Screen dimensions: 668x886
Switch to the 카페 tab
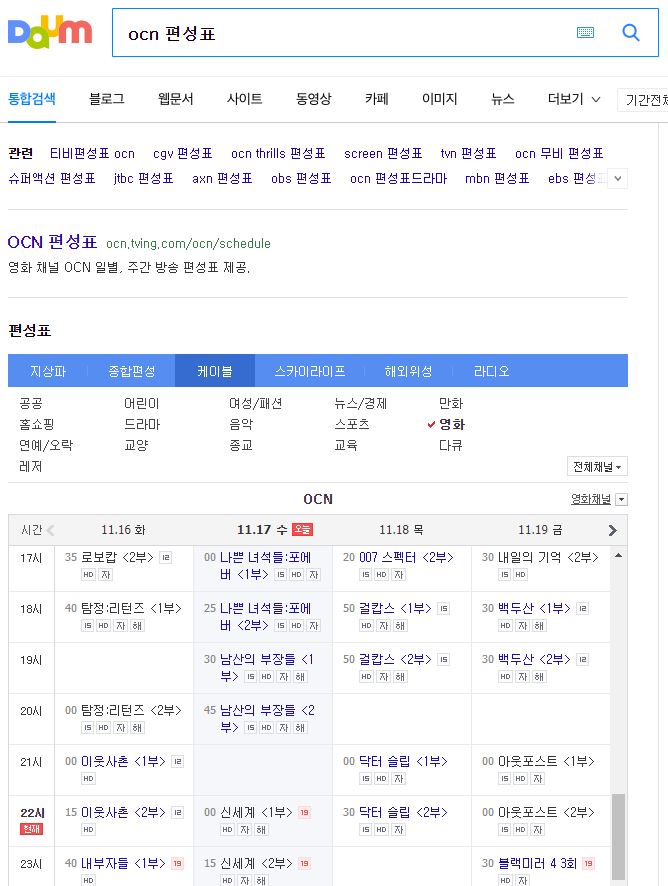pyautogui.click(x=376, y=99)
